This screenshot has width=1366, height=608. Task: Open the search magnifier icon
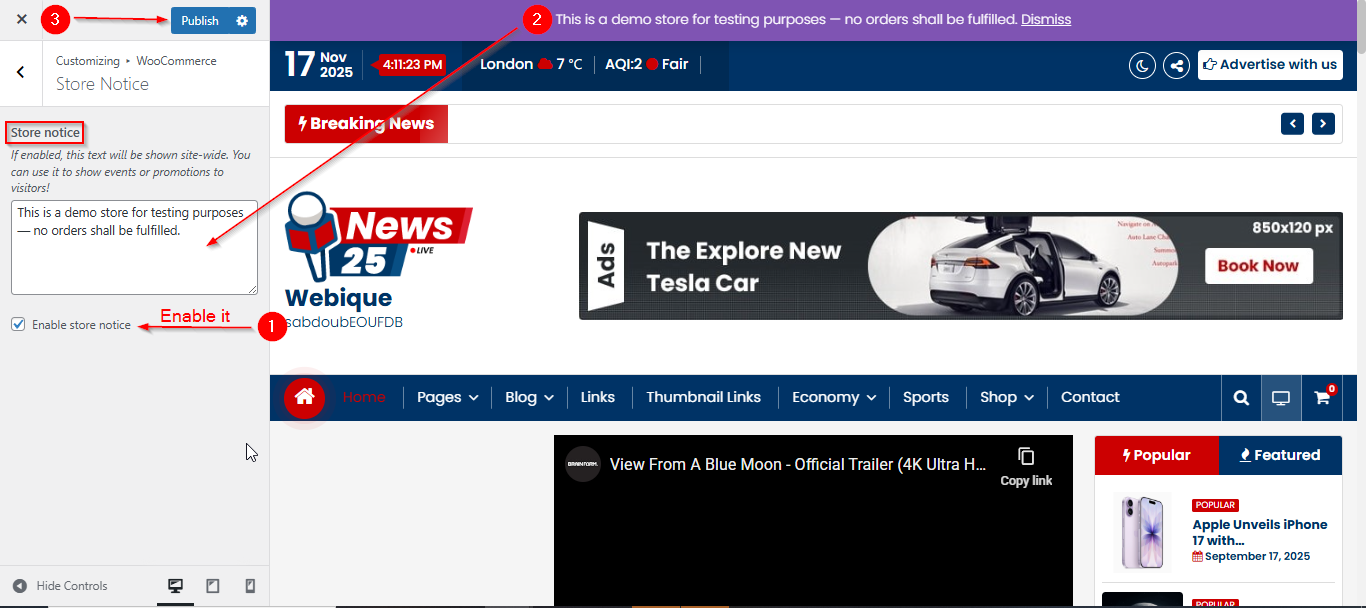point(1241,398)
